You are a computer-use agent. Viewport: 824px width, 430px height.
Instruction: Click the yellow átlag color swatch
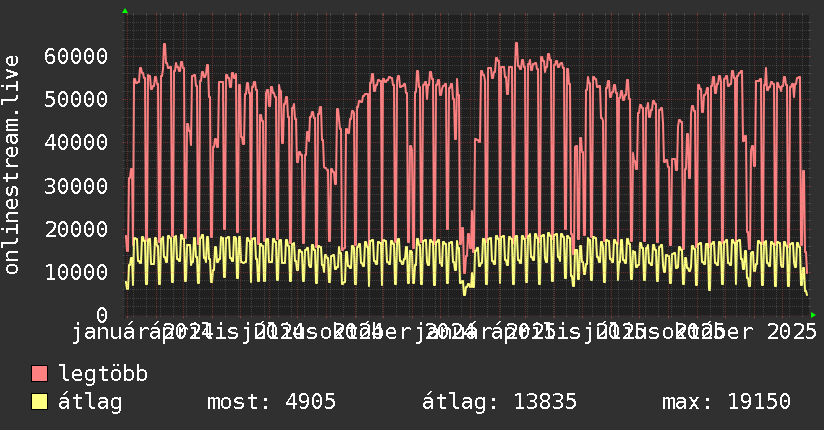(x=40, y=402)
